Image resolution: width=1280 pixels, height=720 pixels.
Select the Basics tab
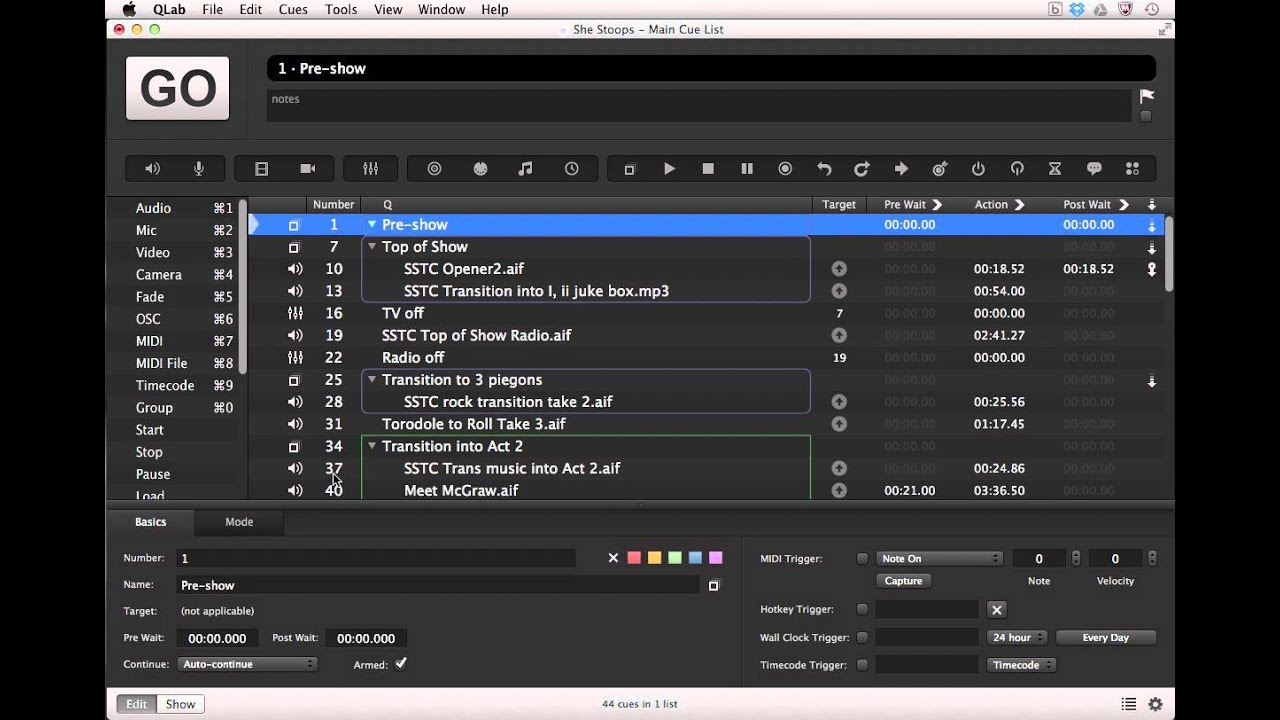tap(151, 522)
